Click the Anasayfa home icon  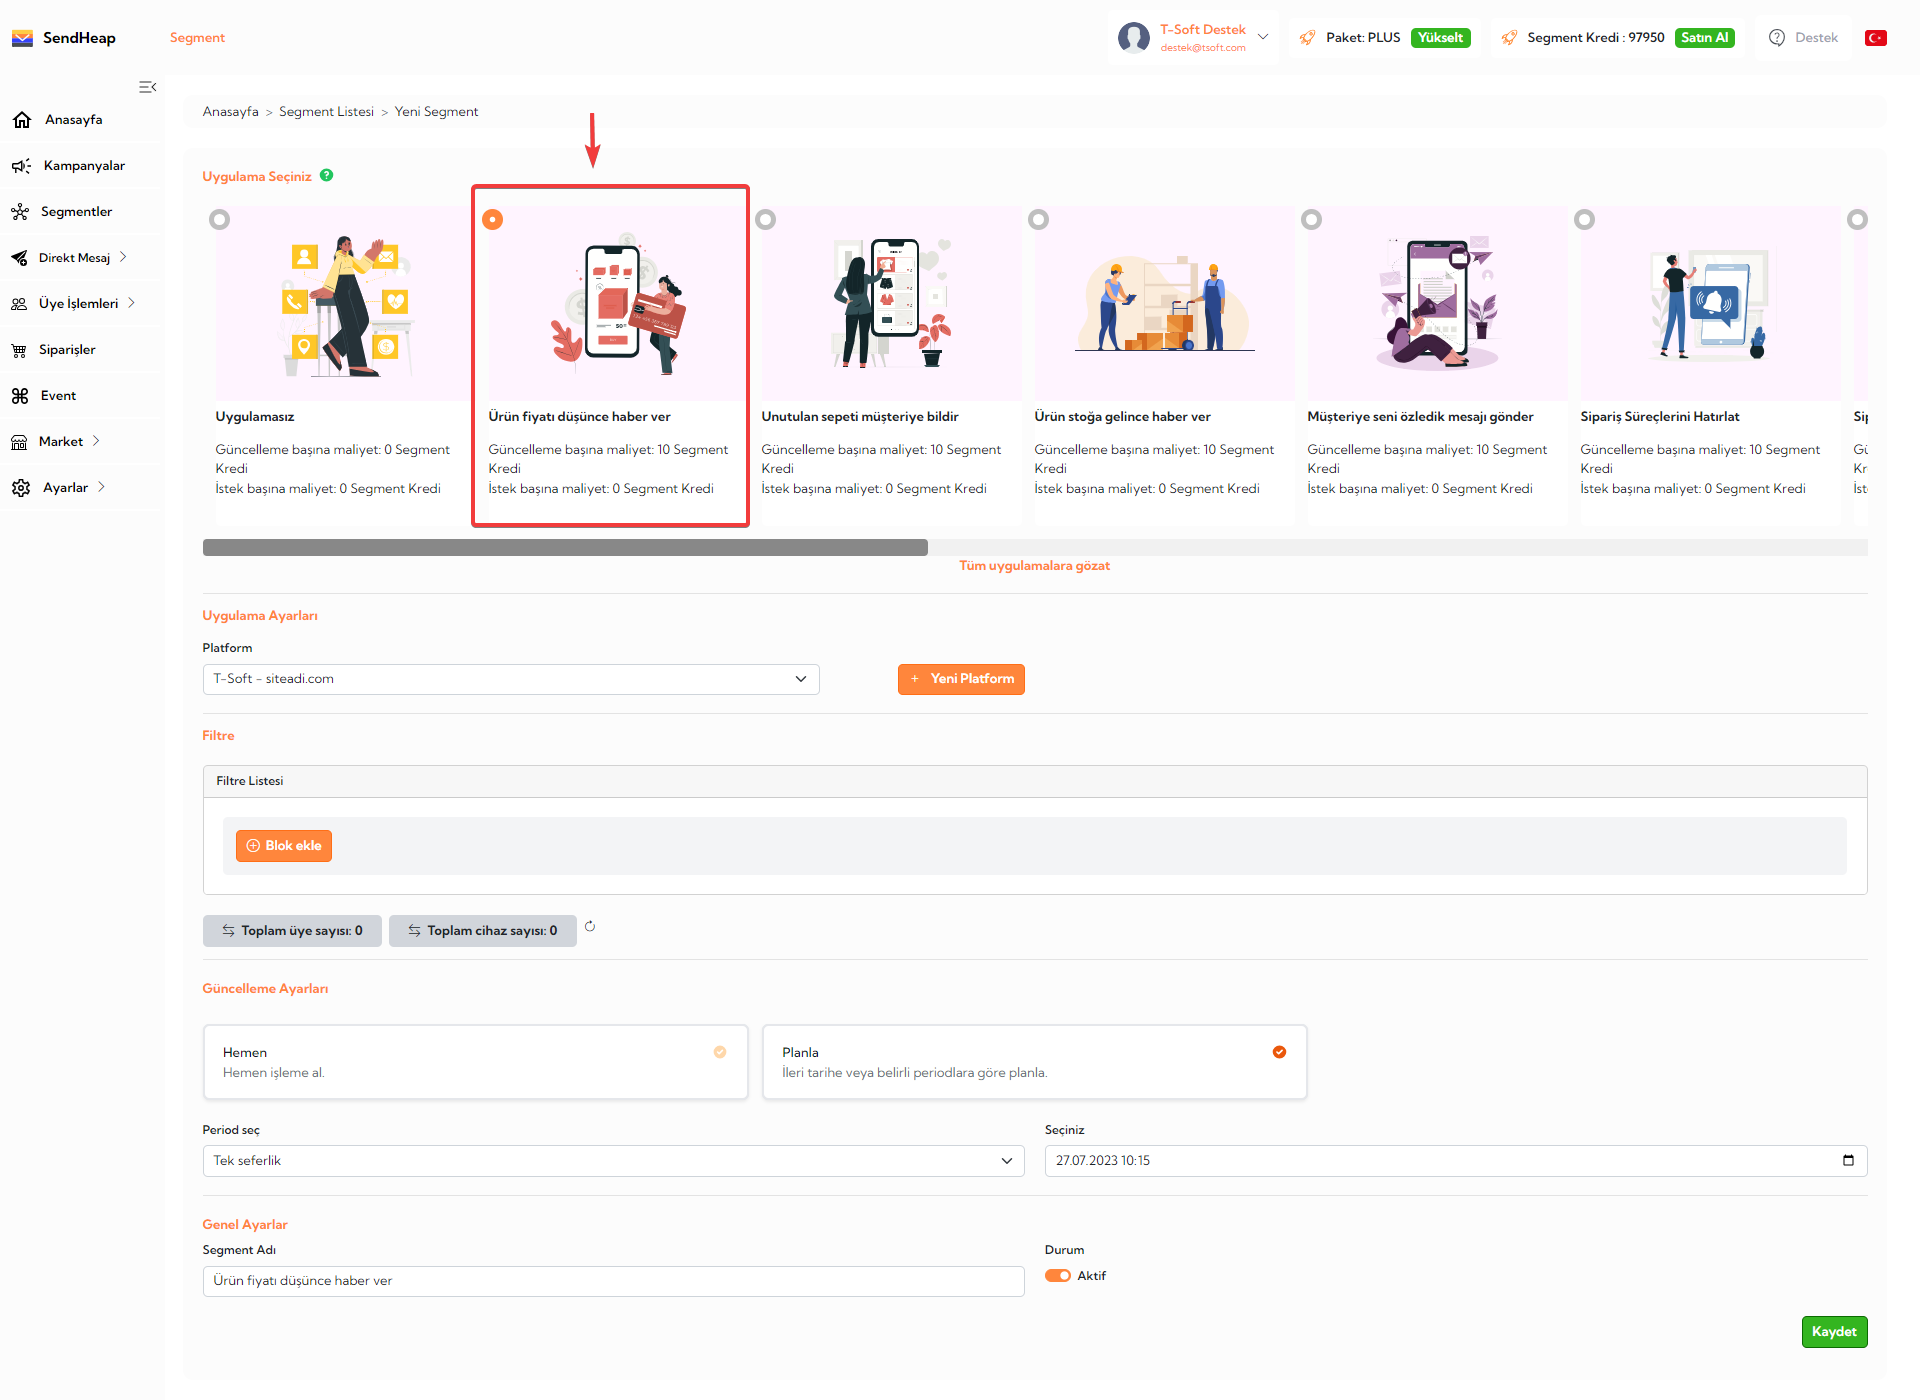pyautogui.click(x=22, y=120)
